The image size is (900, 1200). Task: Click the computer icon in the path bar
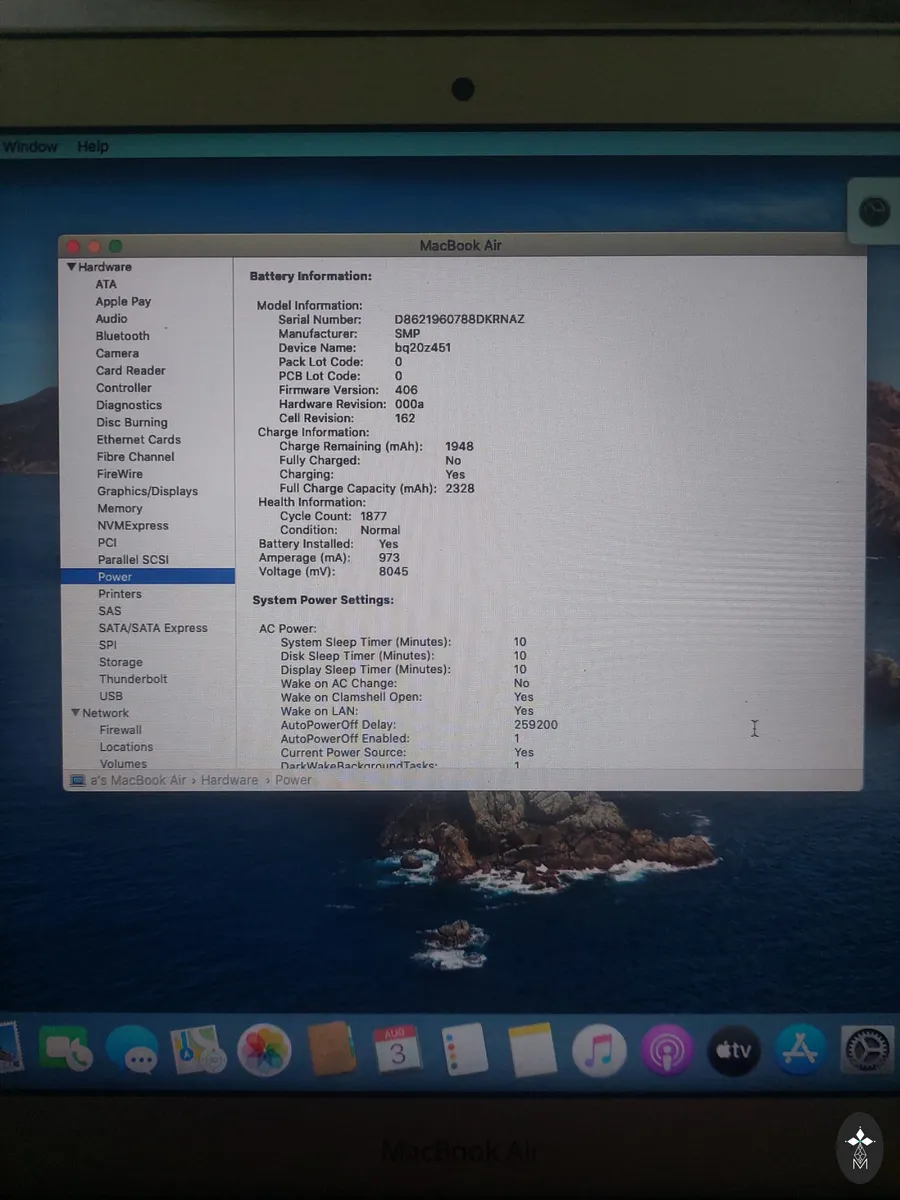[78, 780]
